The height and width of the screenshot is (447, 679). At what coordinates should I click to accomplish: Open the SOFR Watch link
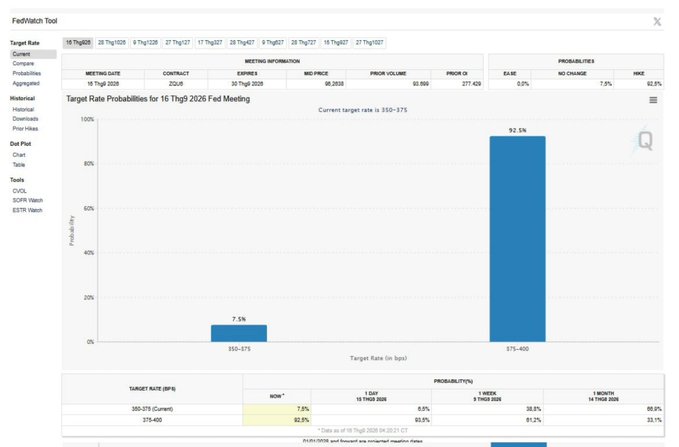click(x=27, y=200)
